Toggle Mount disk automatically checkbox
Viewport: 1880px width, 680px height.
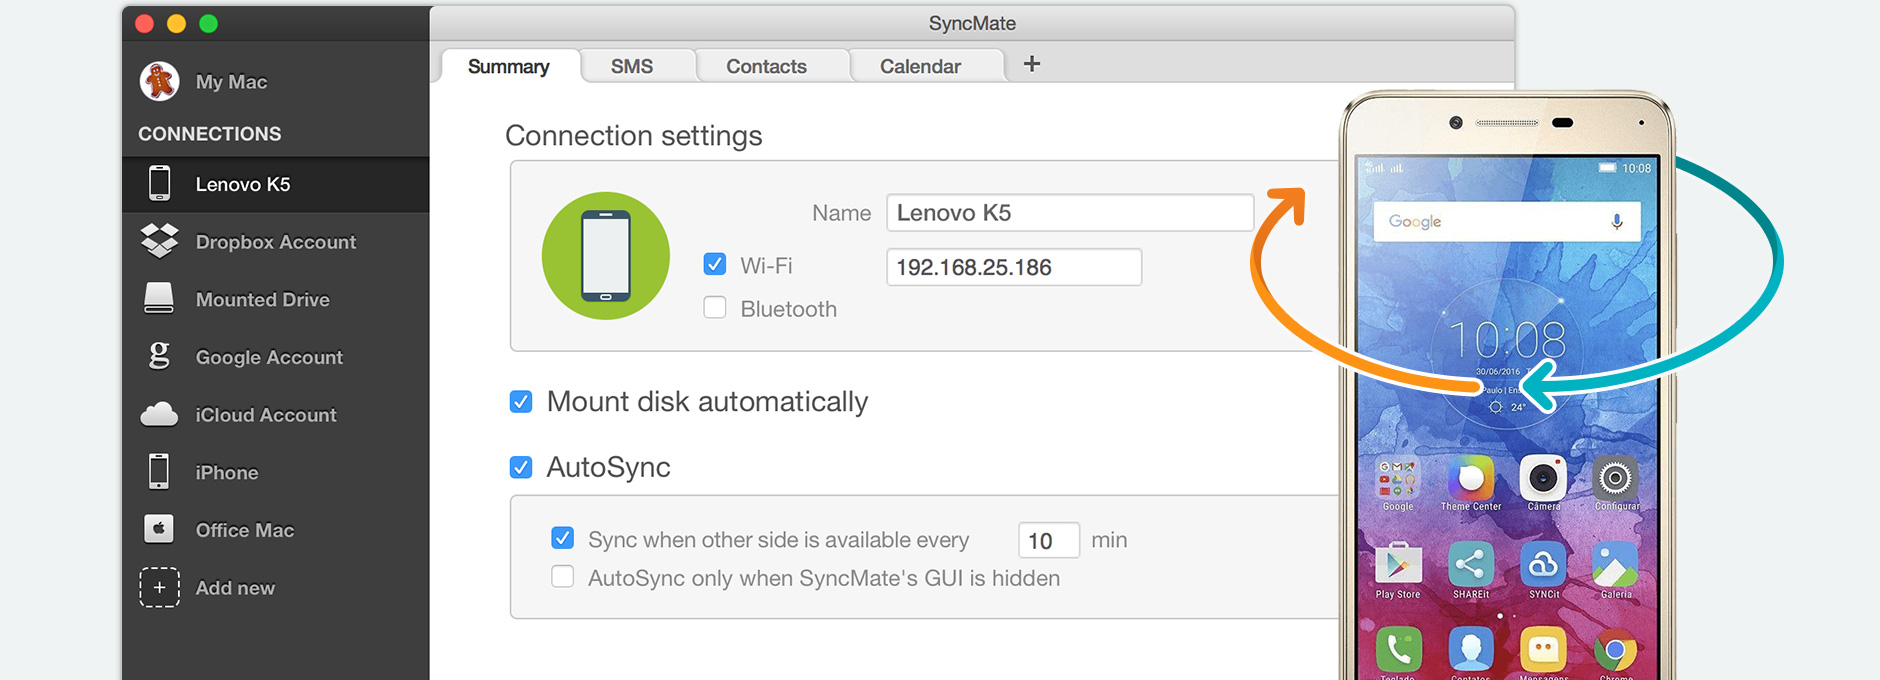pos(521,402)
